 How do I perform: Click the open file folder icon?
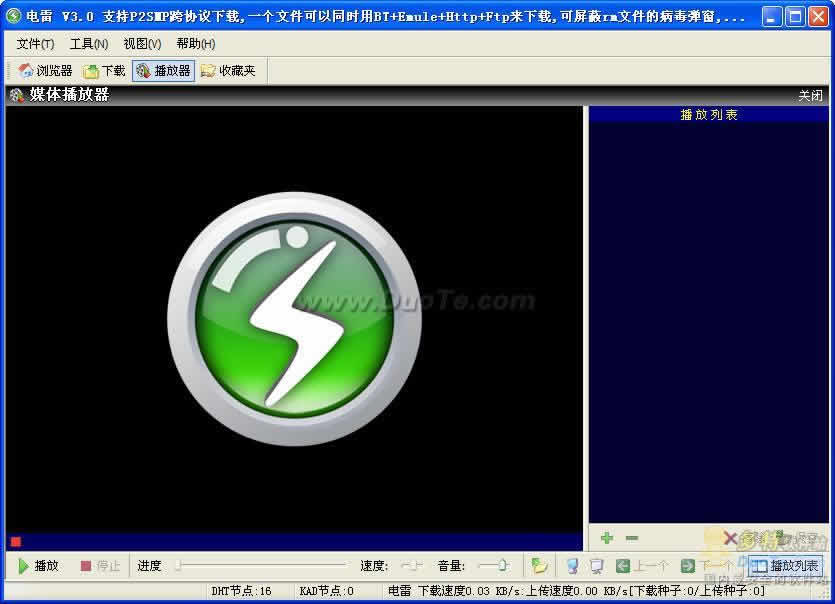click(x=539, y=566)
